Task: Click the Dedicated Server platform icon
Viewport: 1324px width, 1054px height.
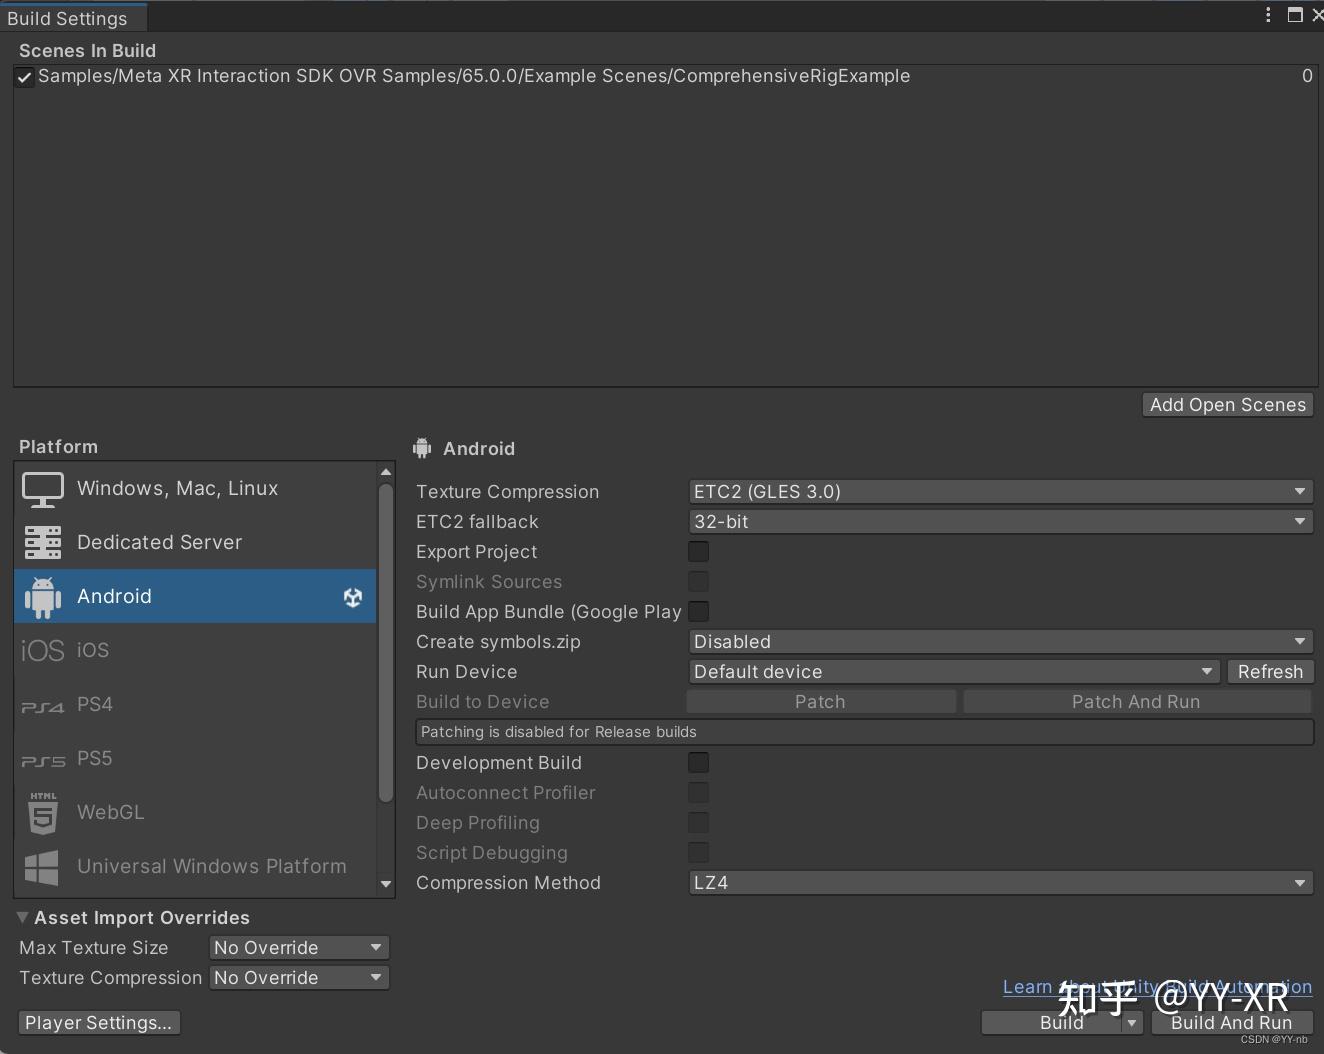Action: point(42,542)
